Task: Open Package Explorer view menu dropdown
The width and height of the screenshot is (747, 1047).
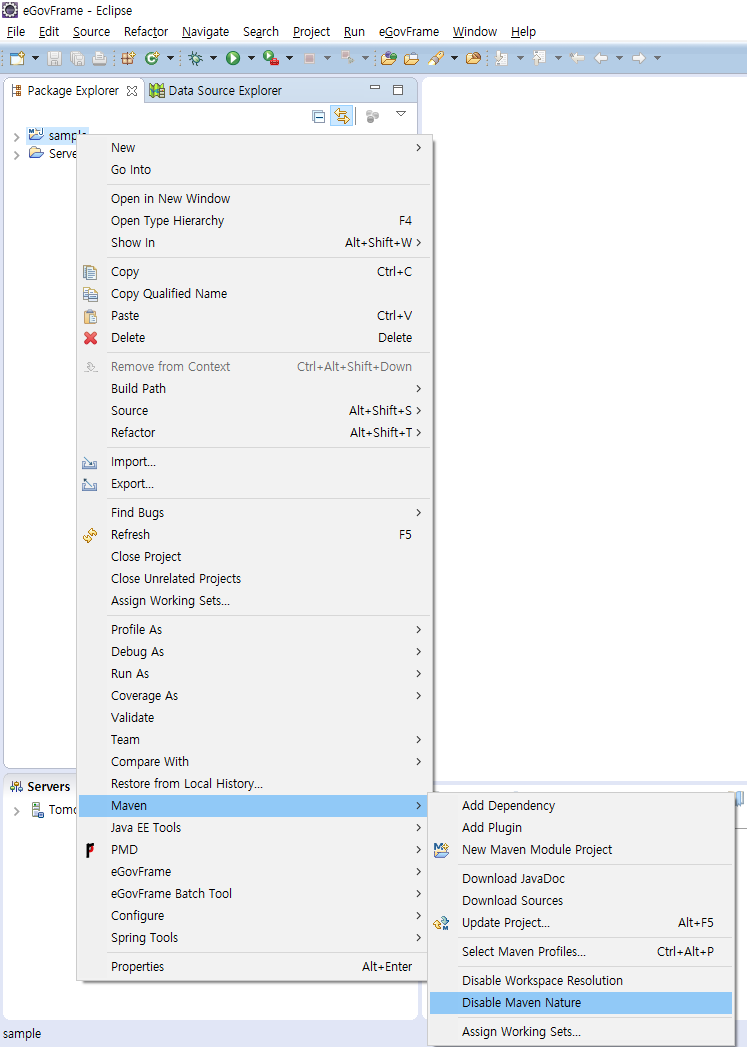Action: [x=401, y=115]
